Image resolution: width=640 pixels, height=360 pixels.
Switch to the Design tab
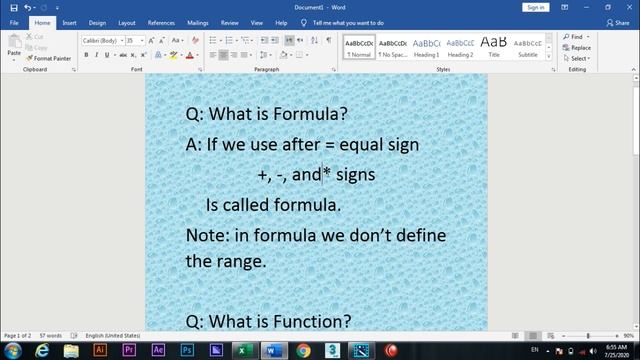[x=97, y=23]
